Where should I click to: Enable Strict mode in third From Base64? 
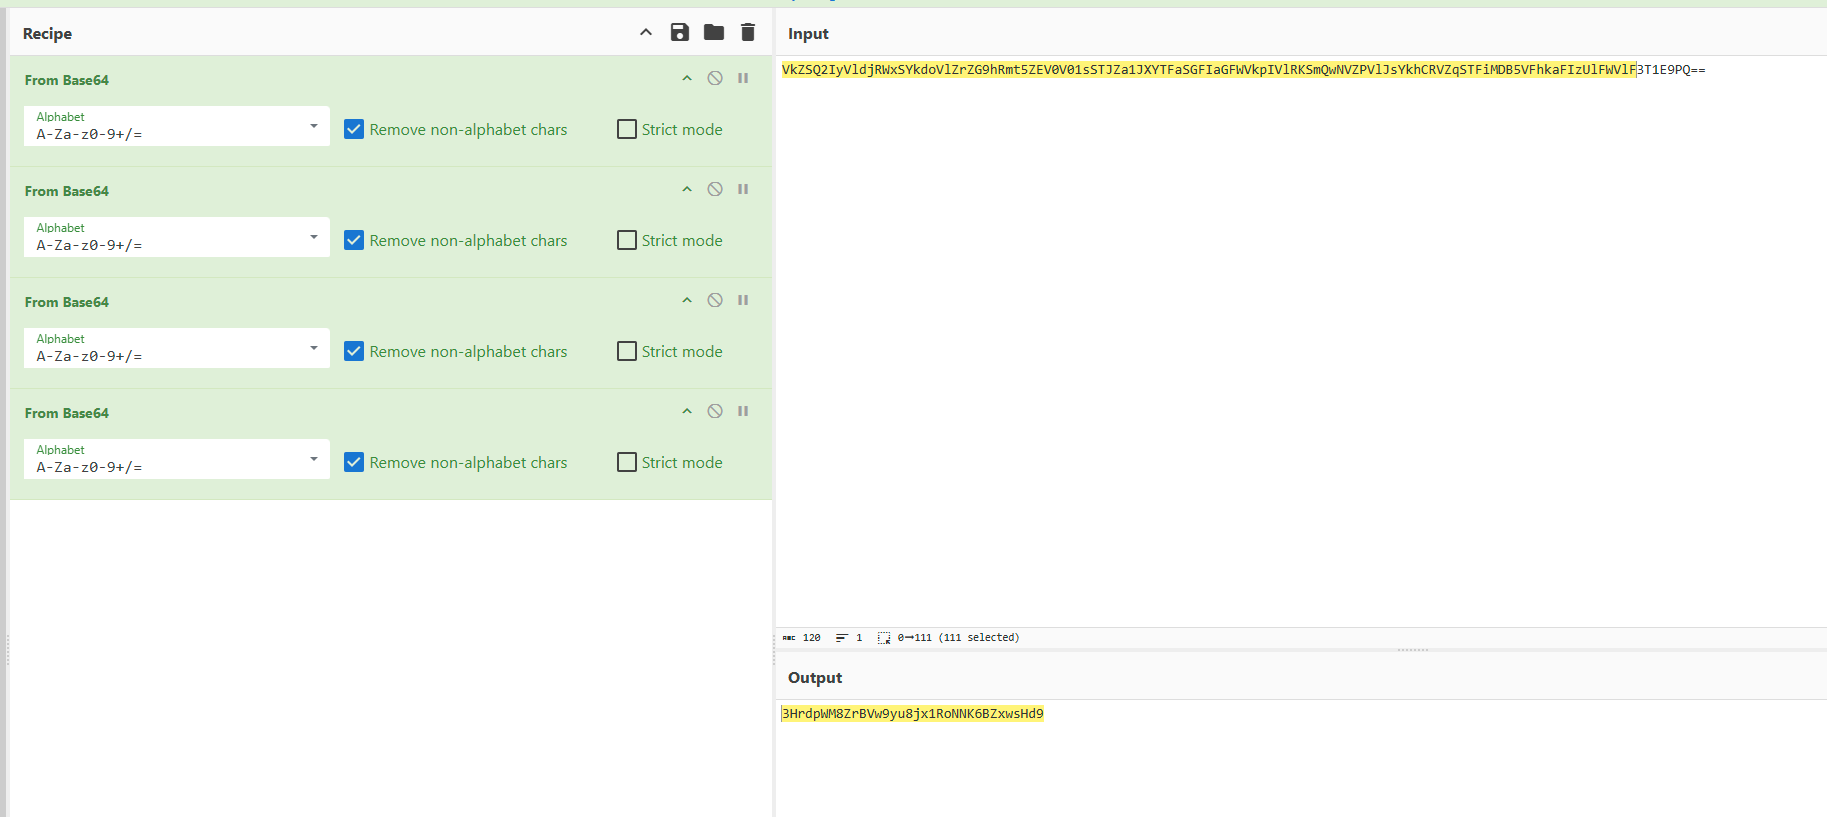627,351
